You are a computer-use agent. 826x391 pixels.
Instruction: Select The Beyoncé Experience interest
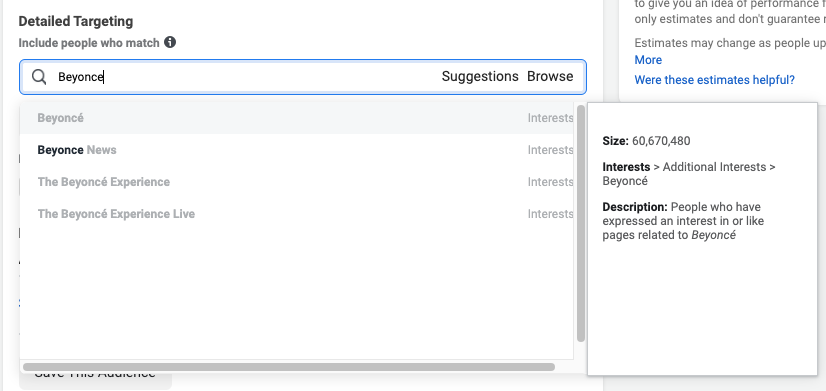pyautogui.click(x=297, y=182)
